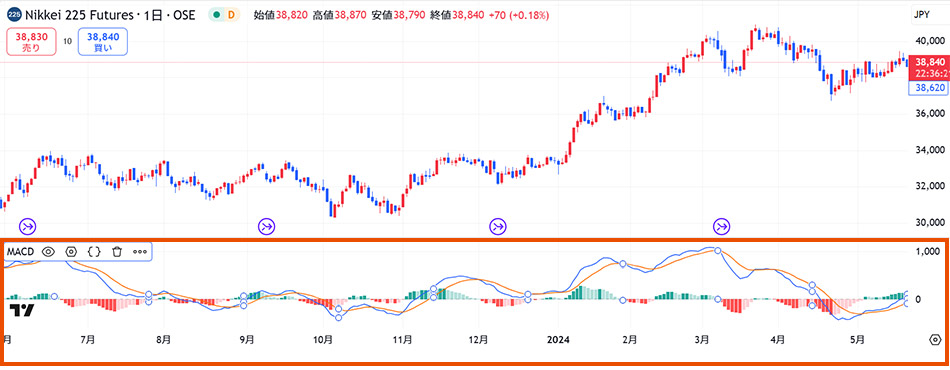Click the 7月 time axis label

[x=88, y=340]
